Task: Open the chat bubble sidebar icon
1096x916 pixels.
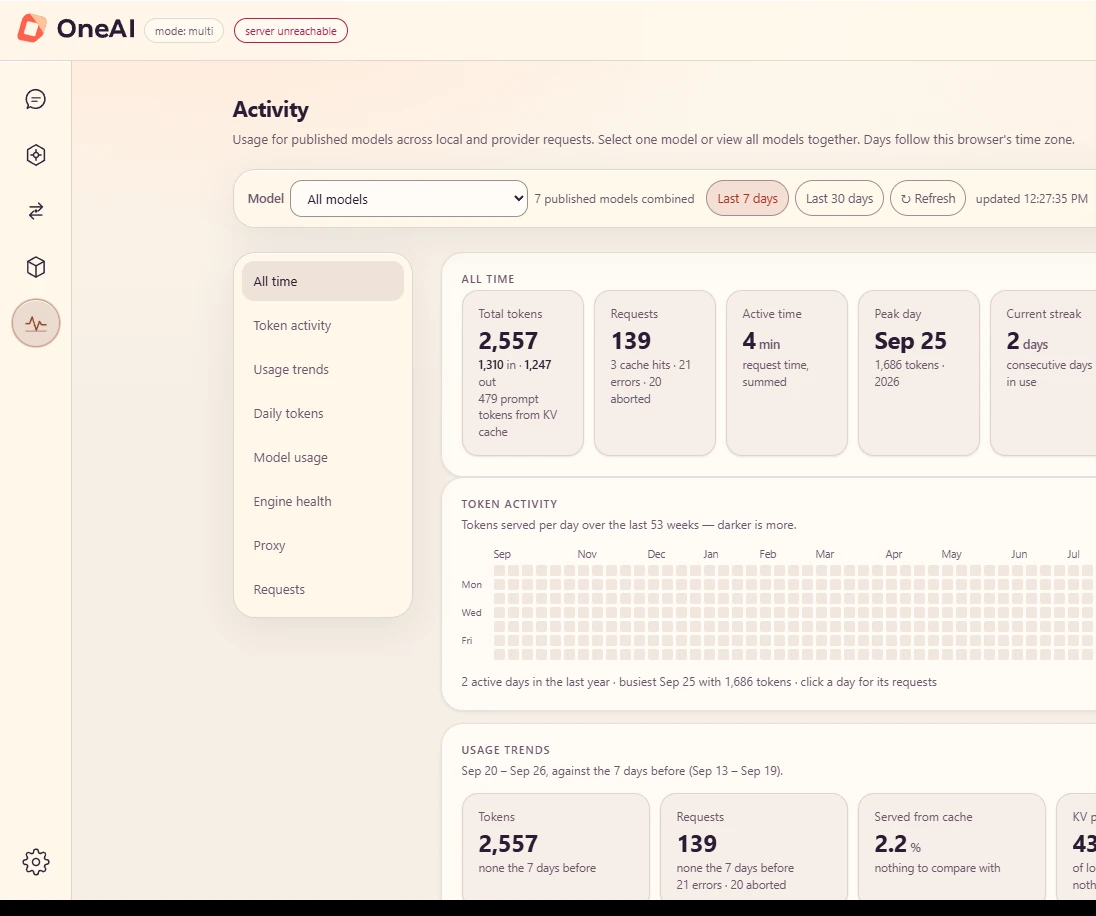Action: pyautogui.click(x=36, y=99)
